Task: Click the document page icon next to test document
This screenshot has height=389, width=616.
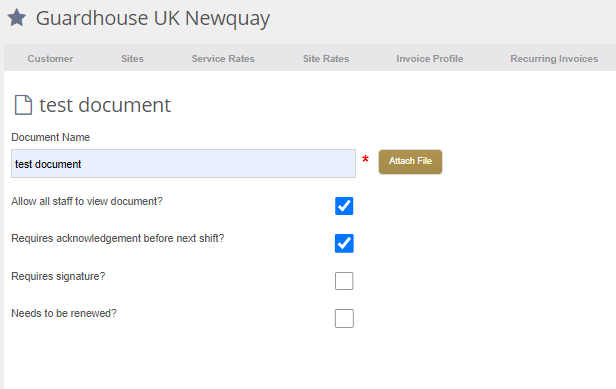Action: tap(23, 105)
